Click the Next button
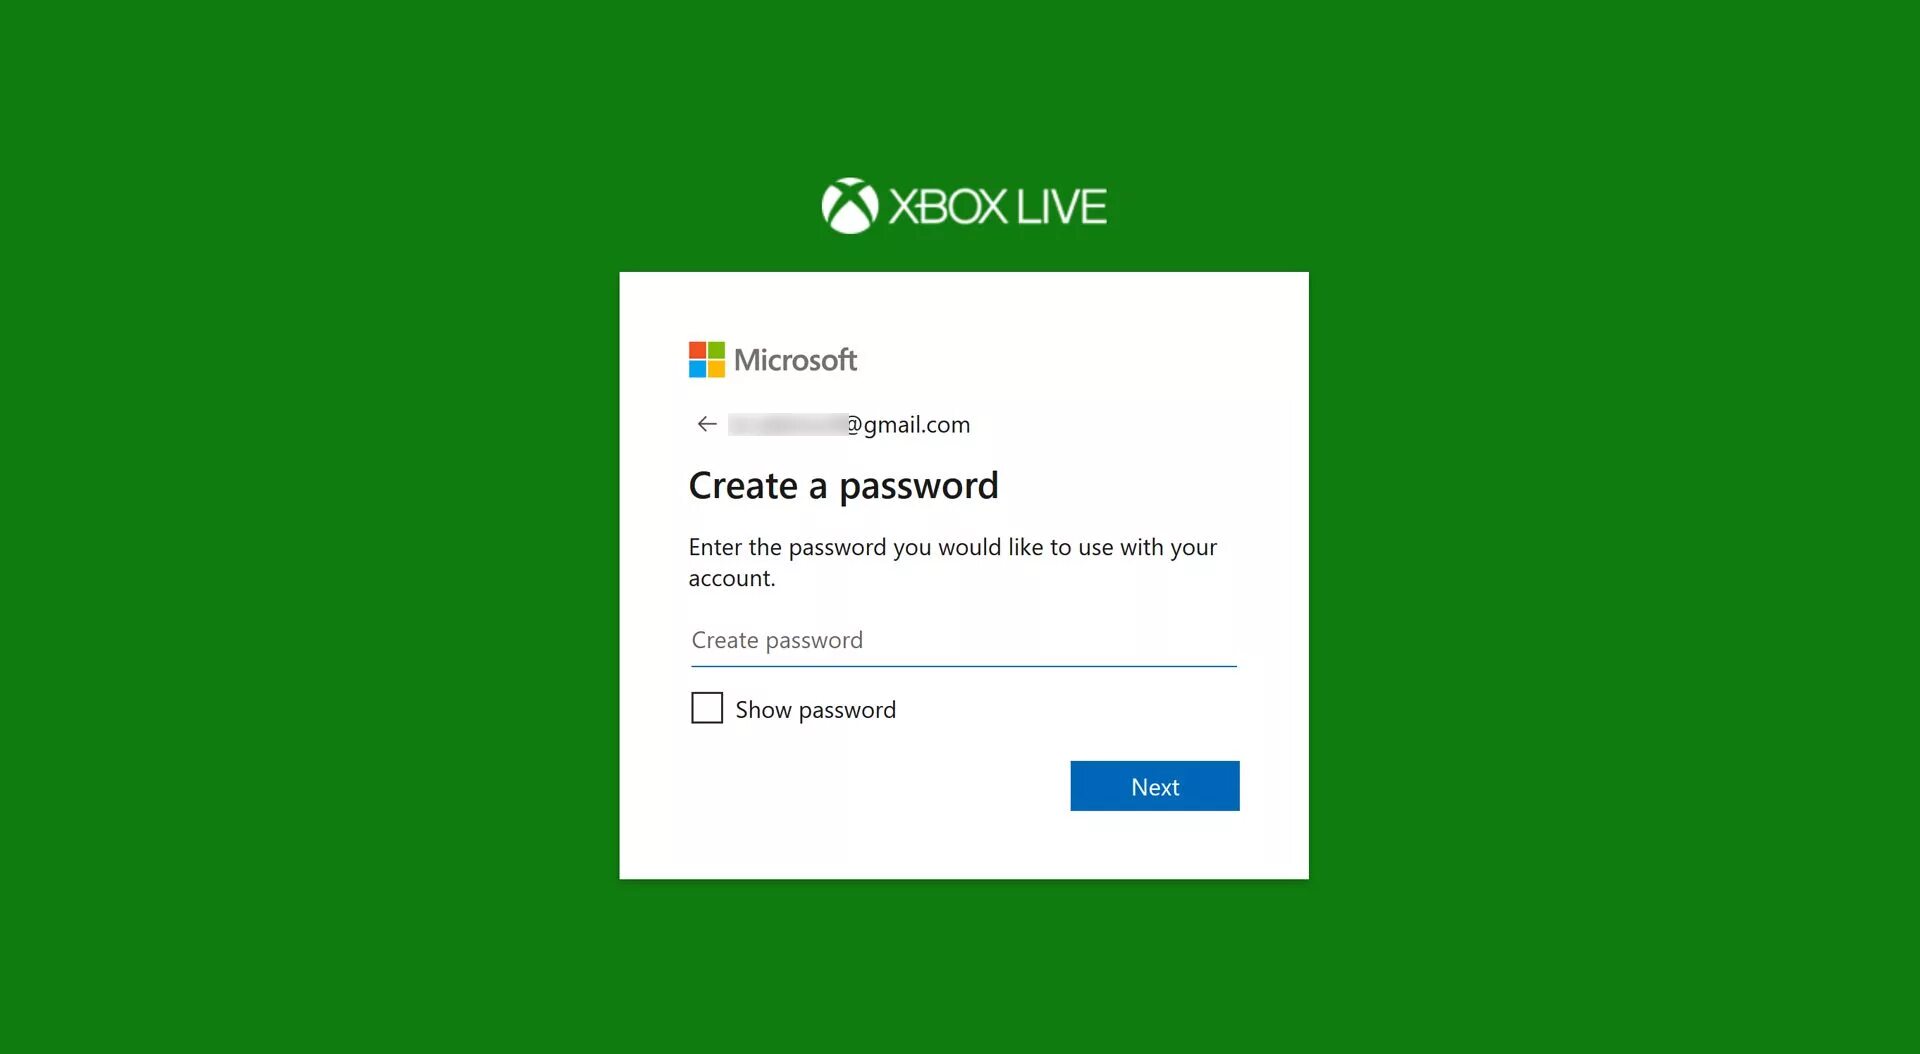Screen dimensions: 1920x1054 pos(1155,786)
